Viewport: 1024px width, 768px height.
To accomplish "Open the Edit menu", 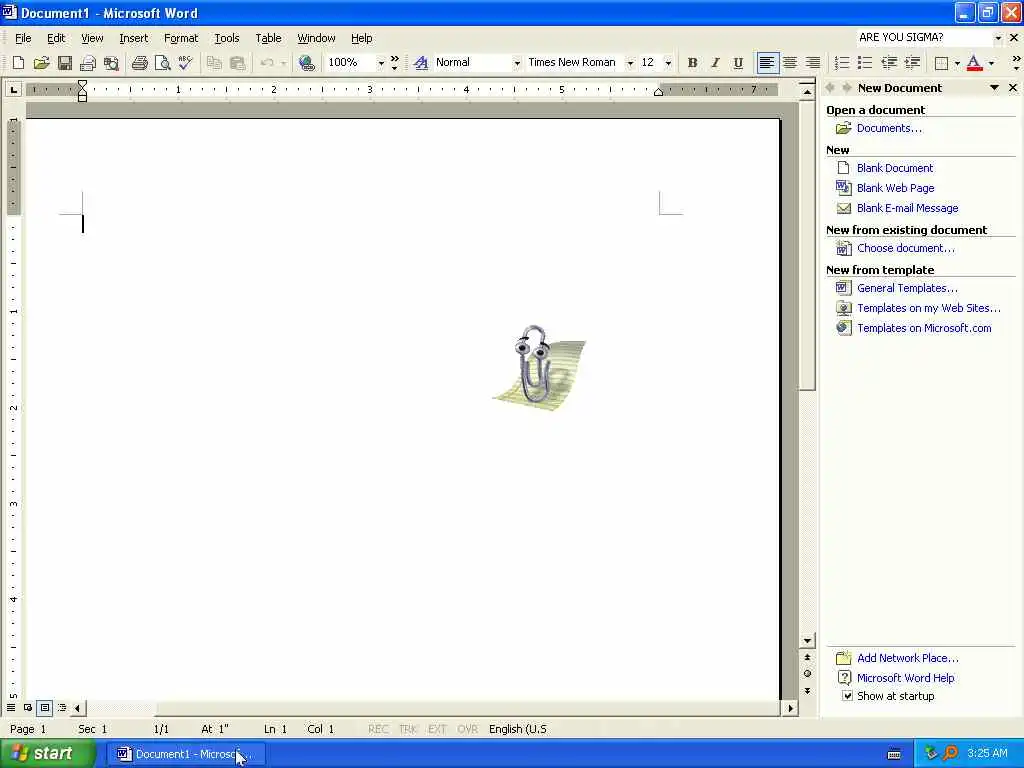I will [56, 38].
